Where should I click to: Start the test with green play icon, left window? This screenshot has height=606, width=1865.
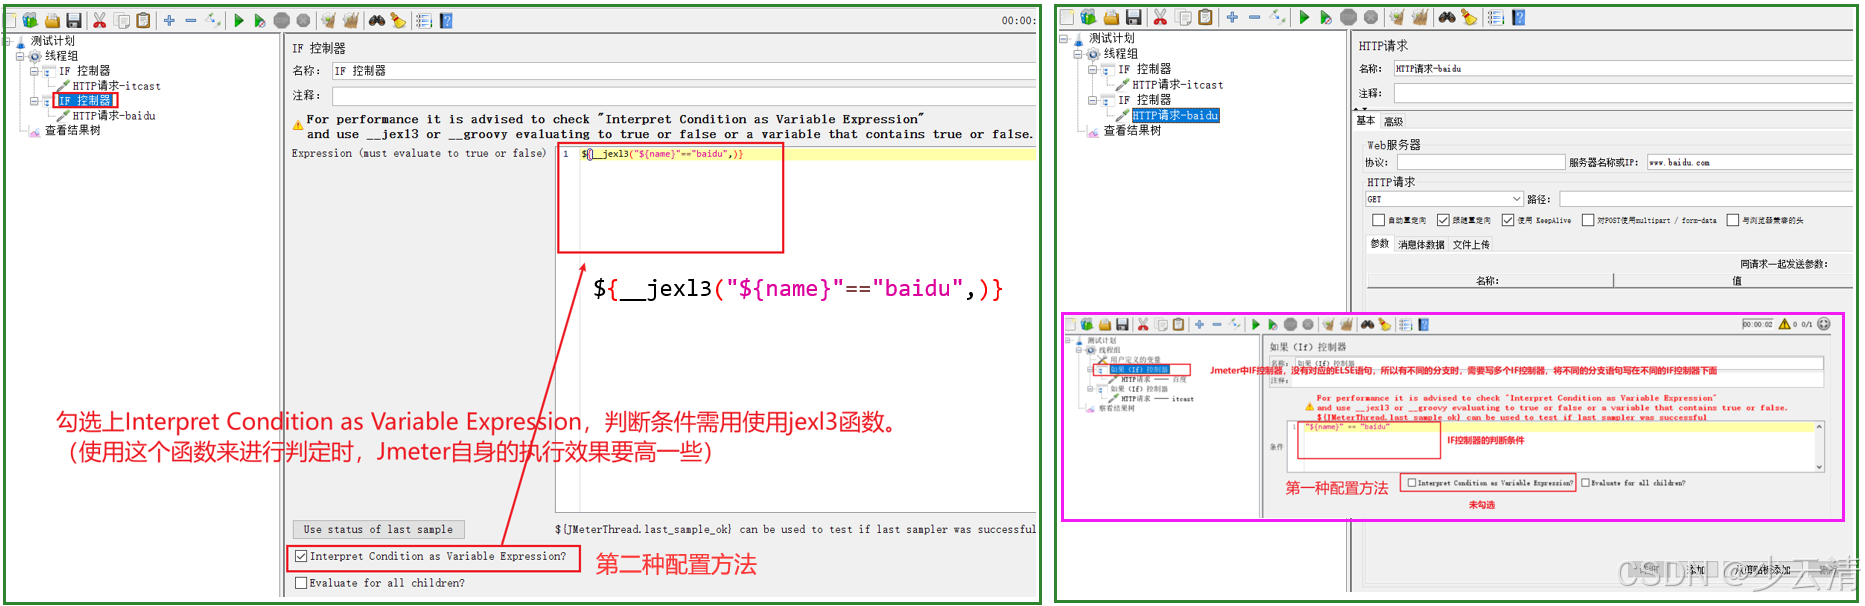tap(239, 20)
